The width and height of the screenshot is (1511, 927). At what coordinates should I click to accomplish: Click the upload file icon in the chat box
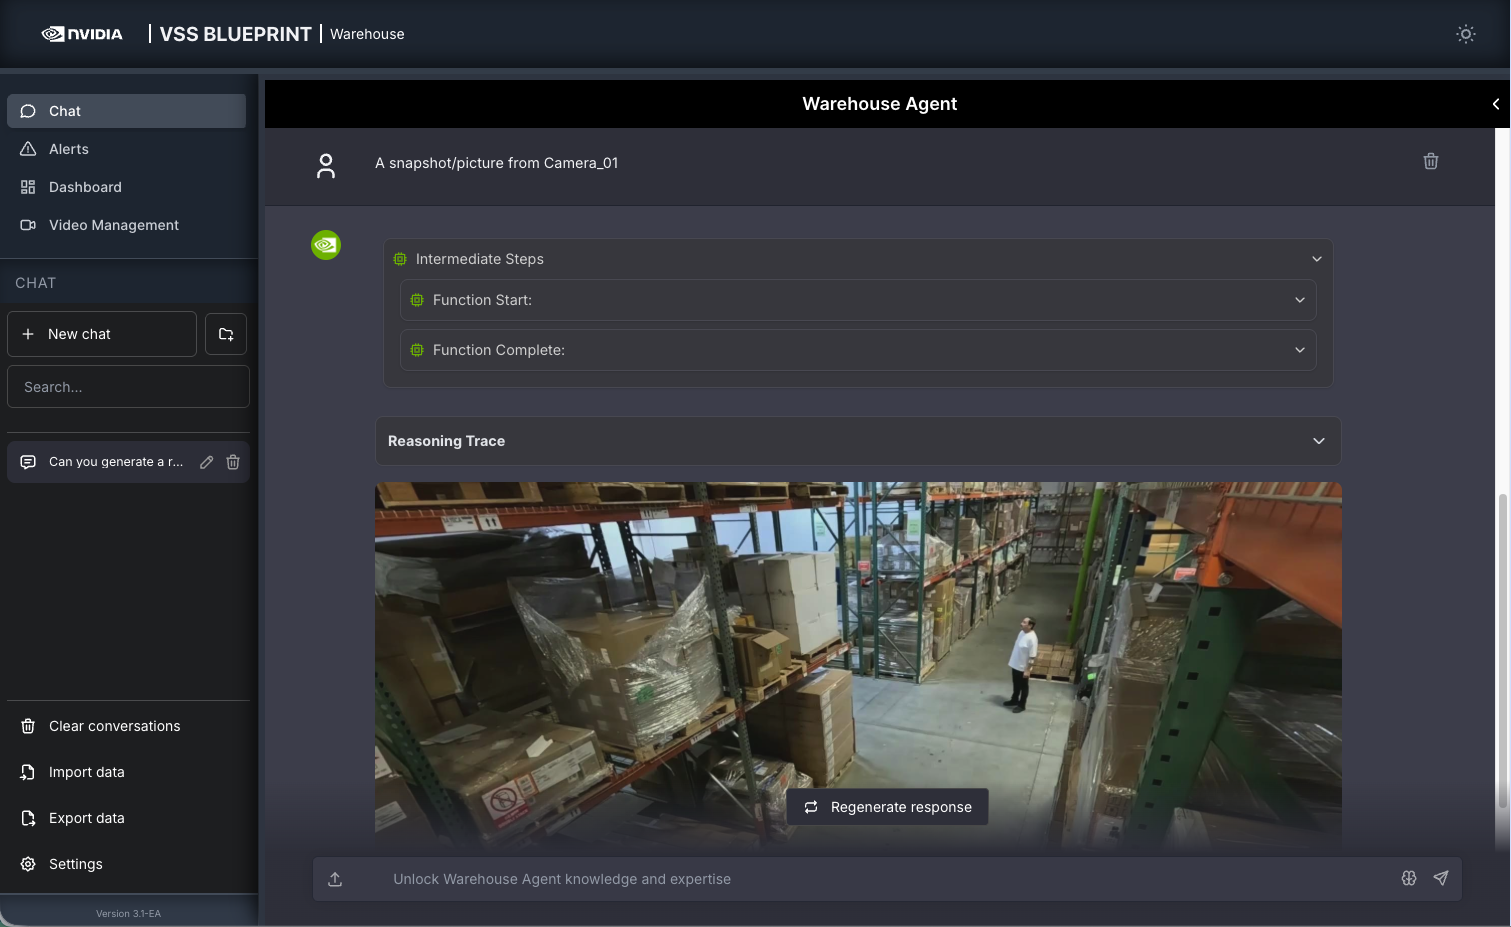pos(335,879)
